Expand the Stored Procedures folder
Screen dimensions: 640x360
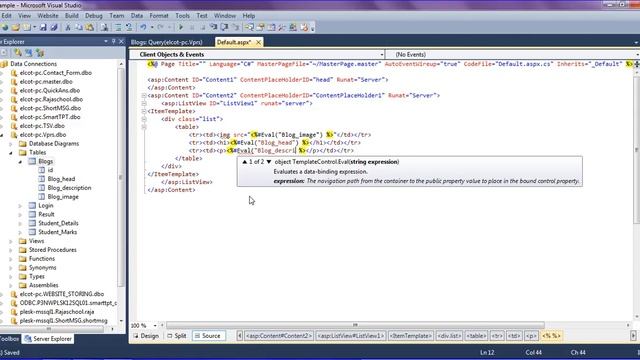(x=11, y=250)
